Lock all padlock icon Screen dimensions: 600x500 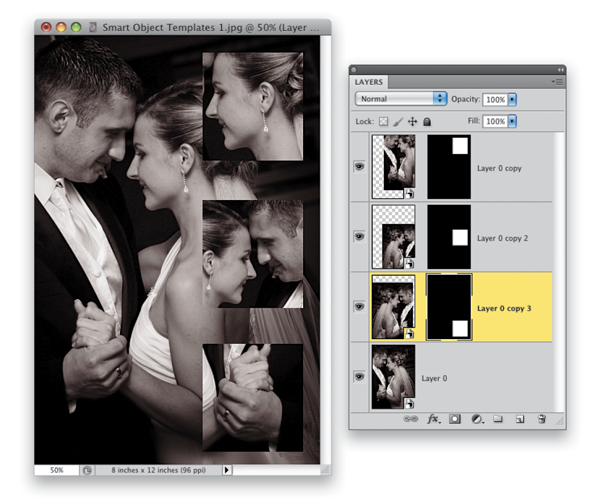(427, 122)
